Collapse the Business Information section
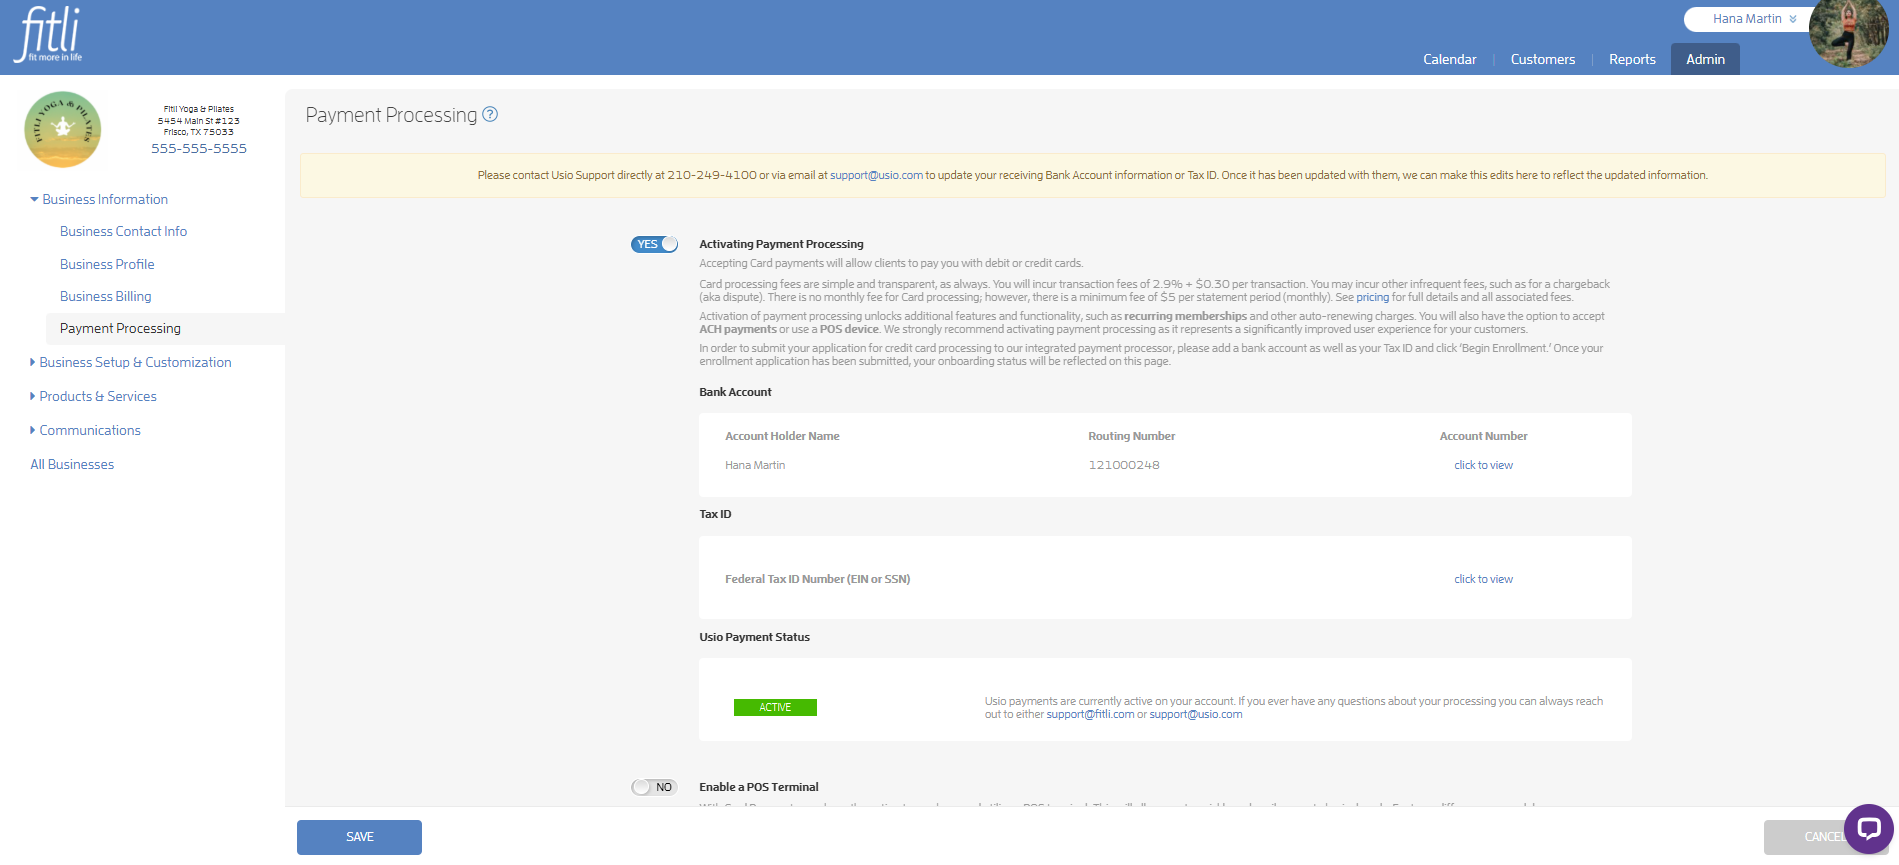 [x=99, y=199]
